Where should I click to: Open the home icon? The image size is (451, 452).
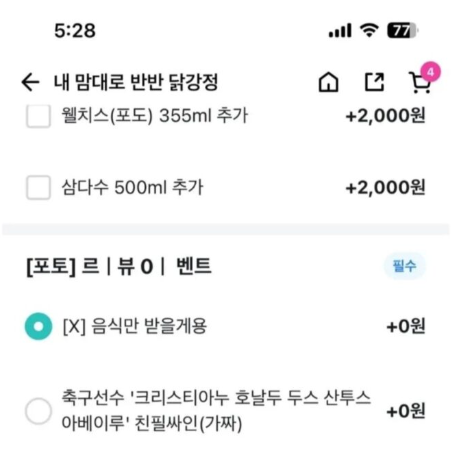point(329,82)
